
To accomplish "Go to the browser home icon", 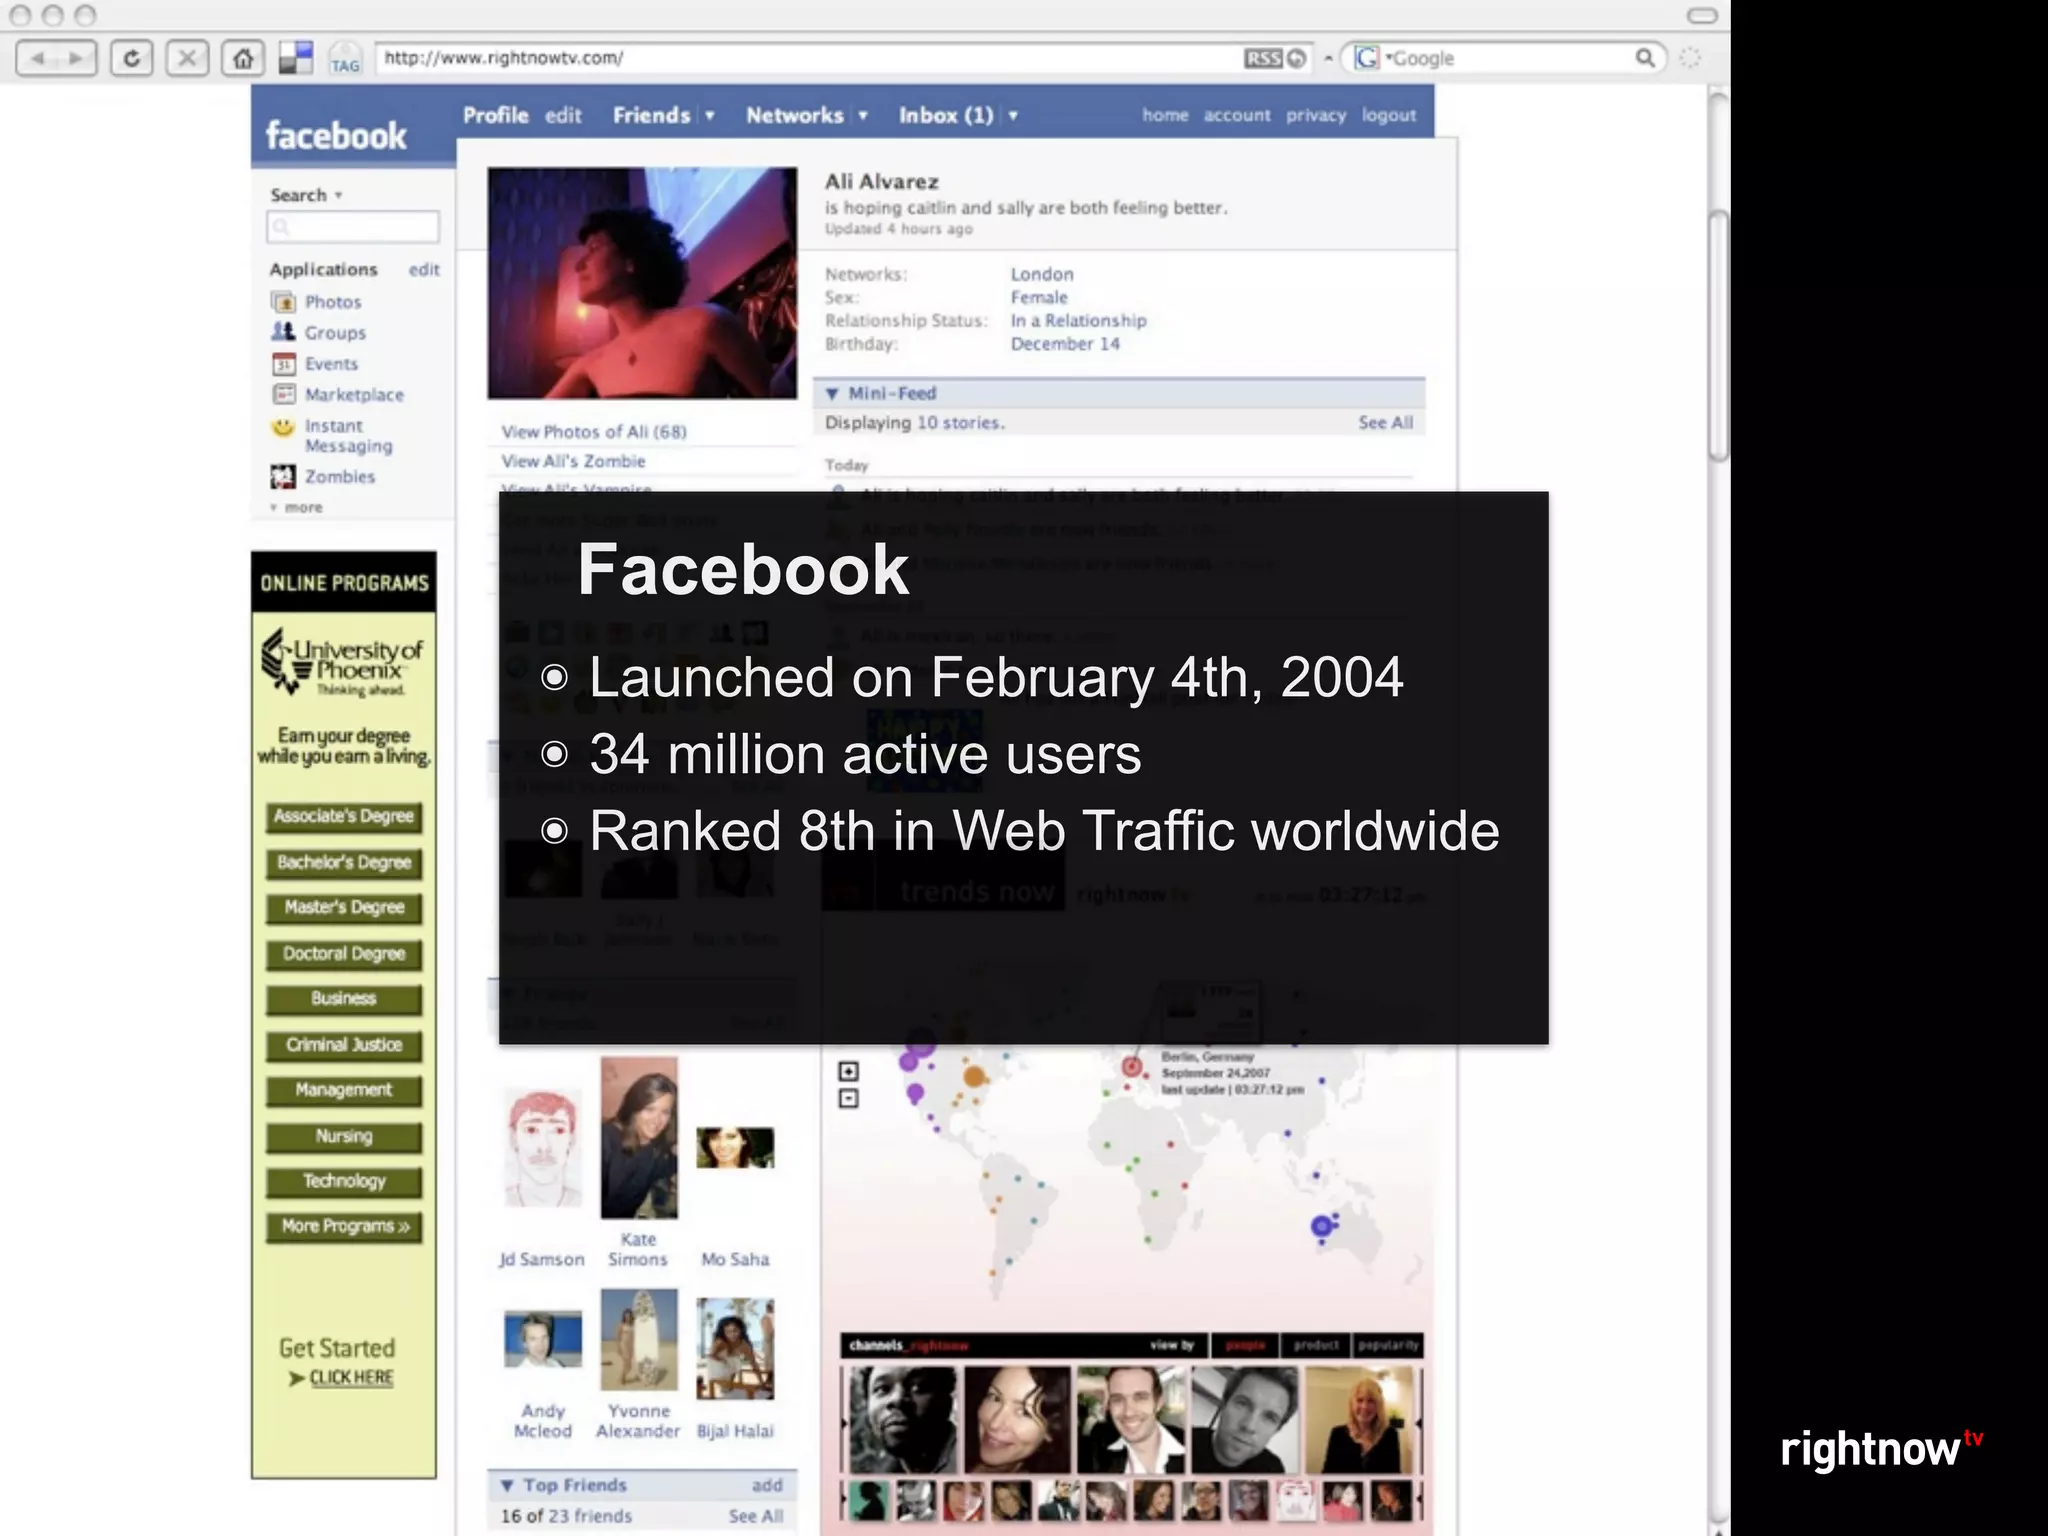I will tap(243, 58).
